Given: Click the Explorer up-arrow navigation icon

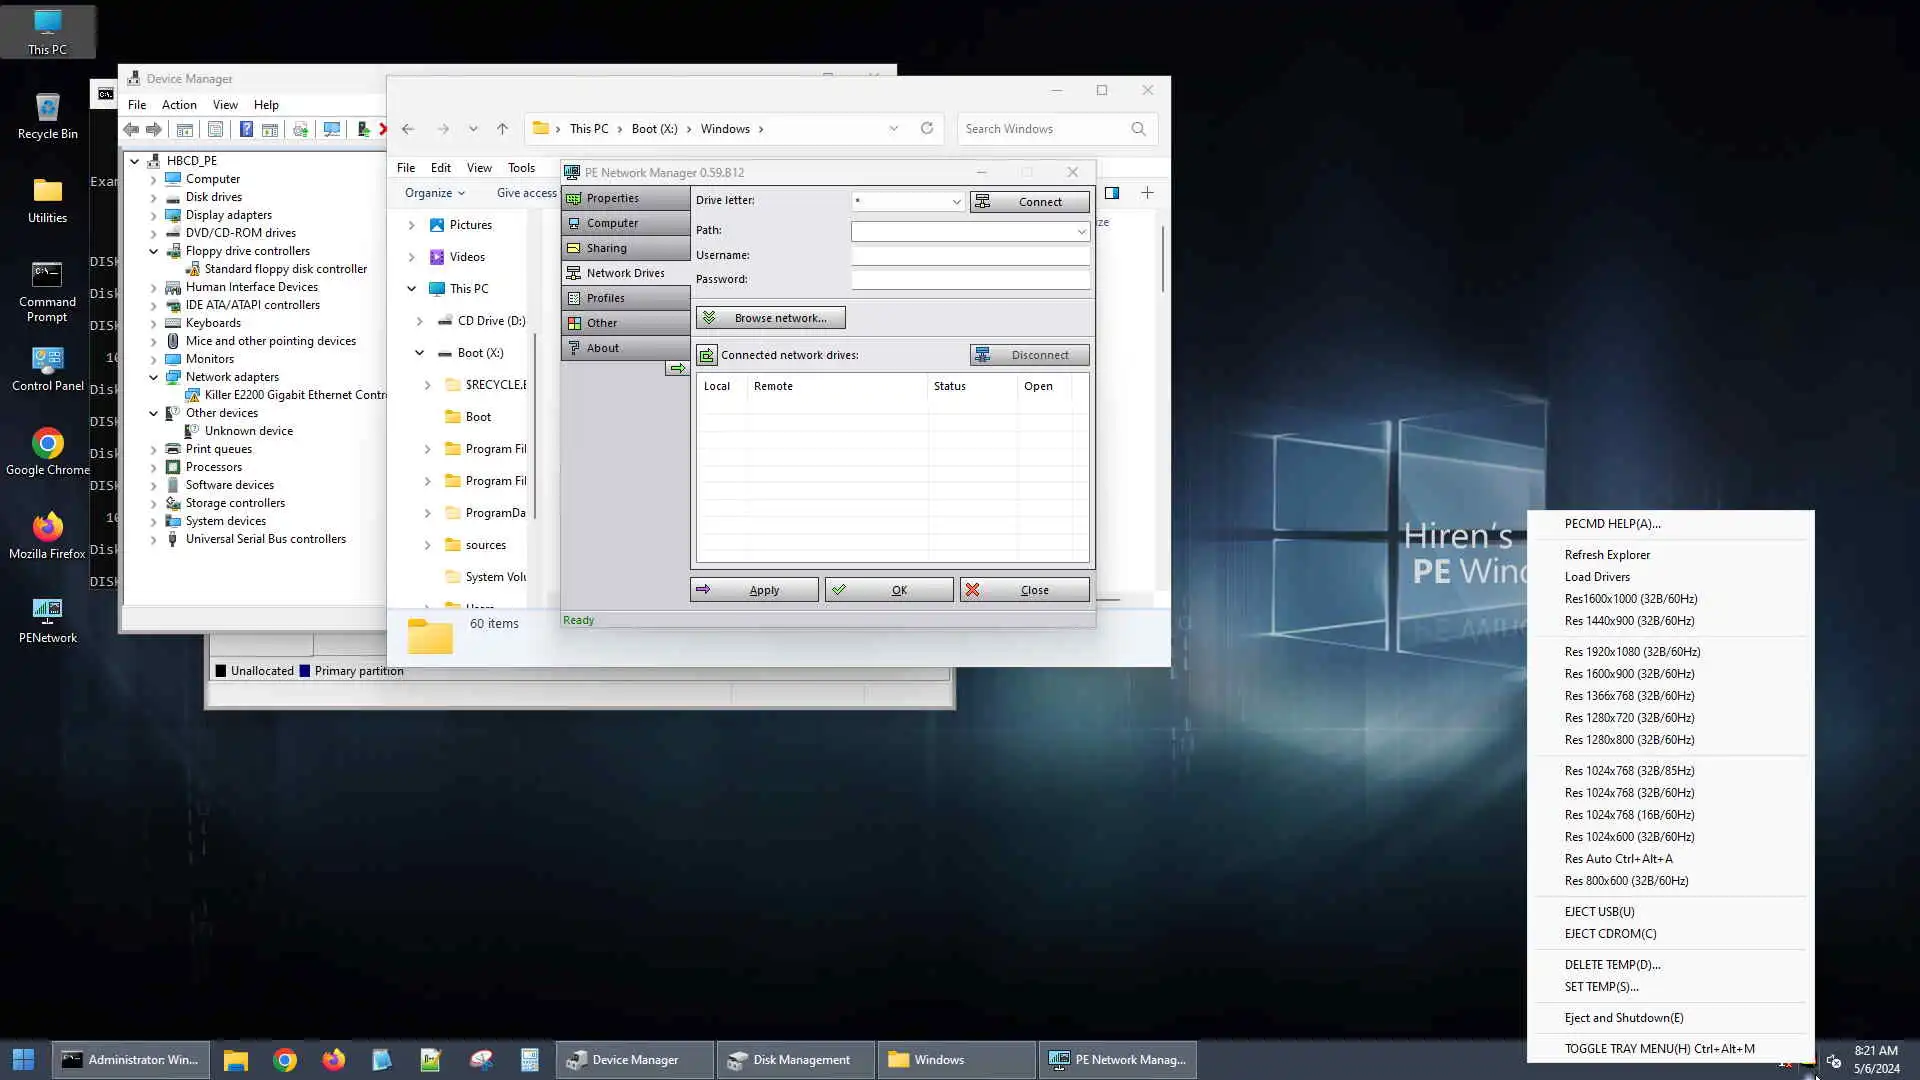Looking at the screenshot, I should coord(502,129).
